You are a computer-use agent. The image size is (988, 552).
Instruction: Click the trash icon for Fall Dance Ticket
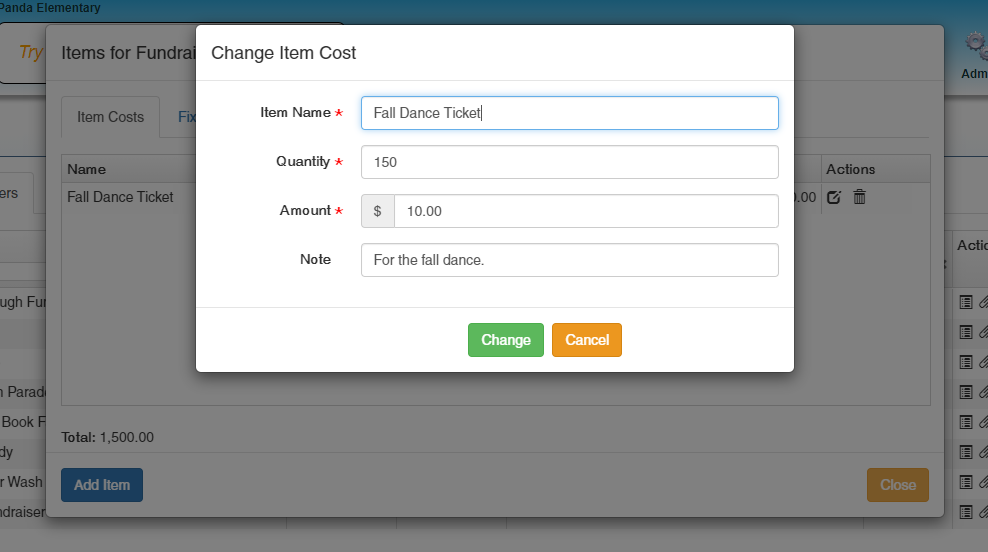coord(859,197)
